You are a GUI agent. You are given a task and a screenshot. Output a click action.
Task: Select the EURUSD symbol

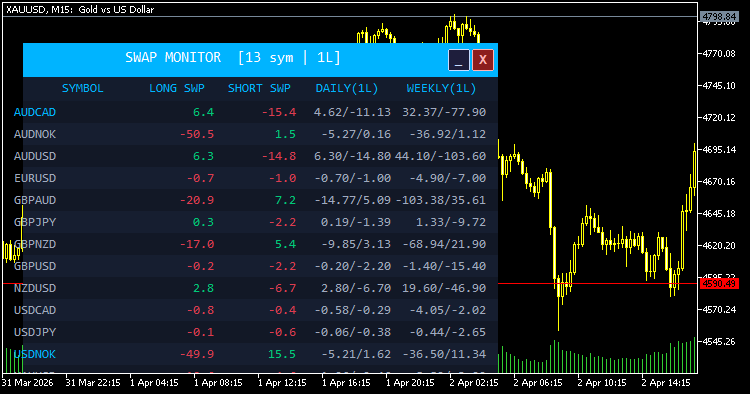[35, 178]
